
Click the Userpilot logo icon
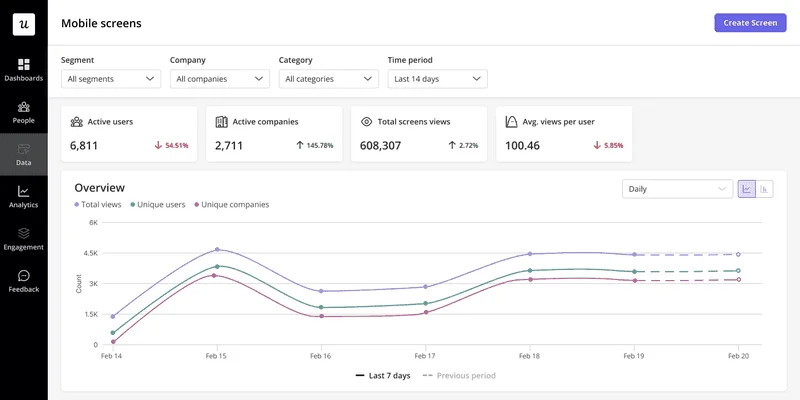[x=23, y=24]
